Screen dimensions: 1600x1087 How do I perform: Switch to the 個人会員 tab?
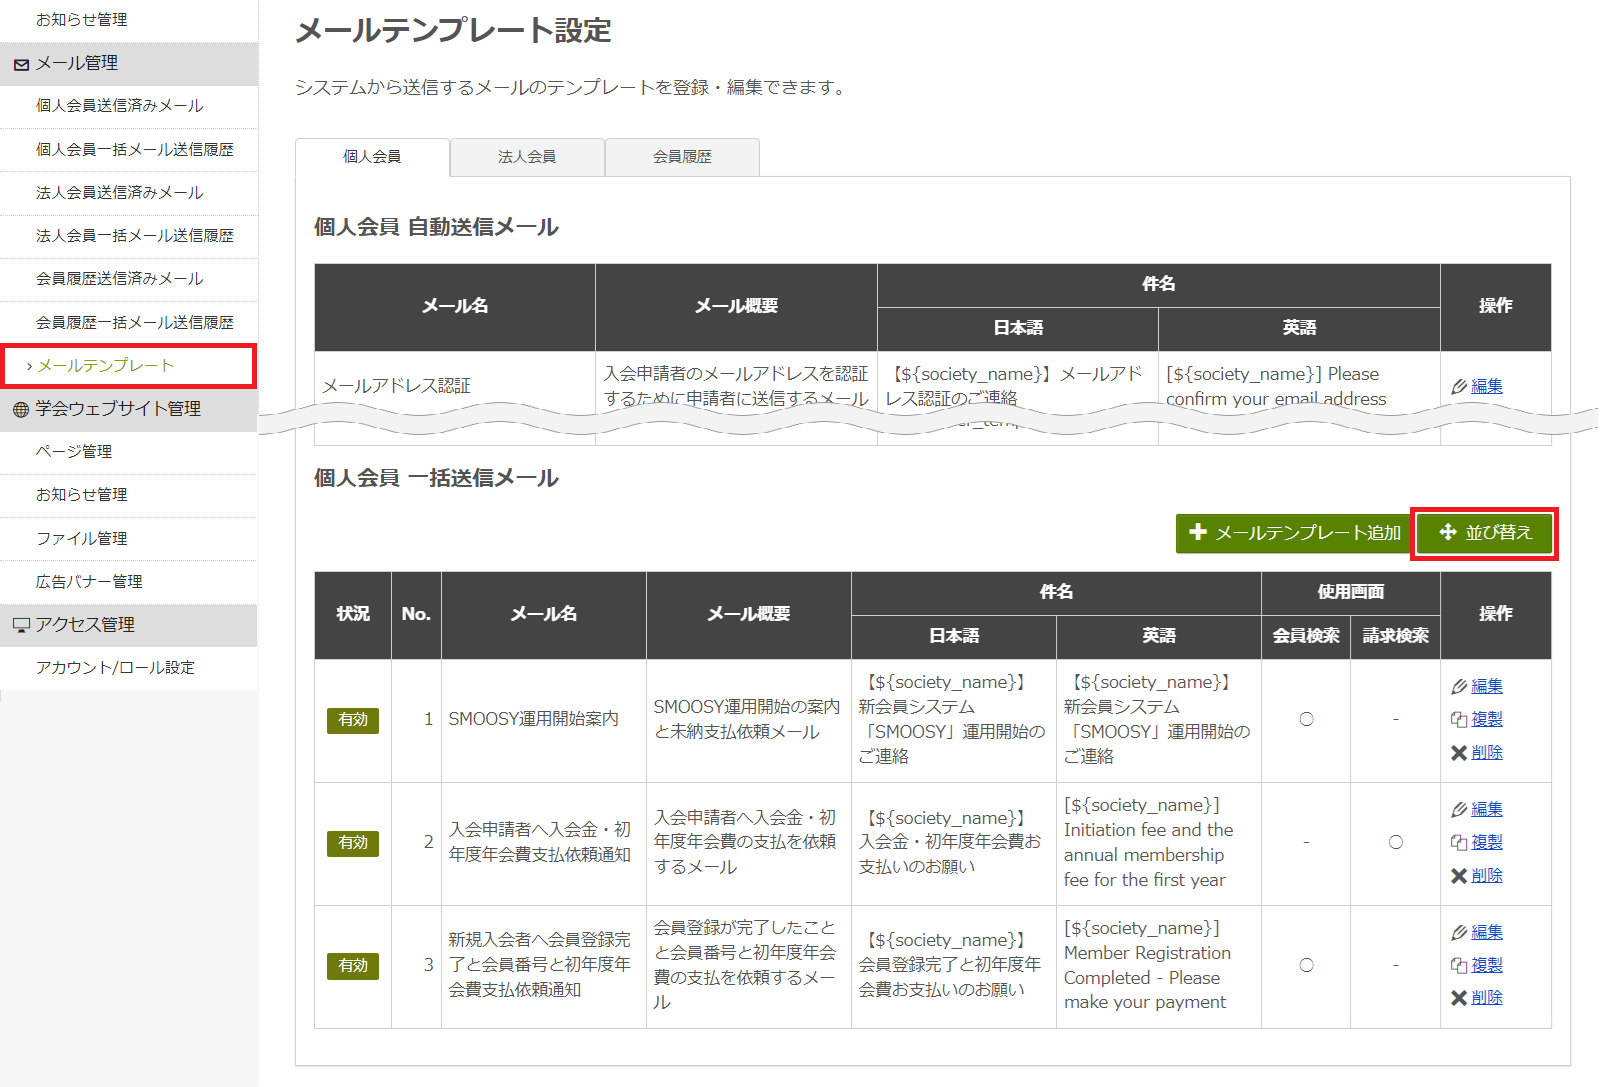click(372, 157)
